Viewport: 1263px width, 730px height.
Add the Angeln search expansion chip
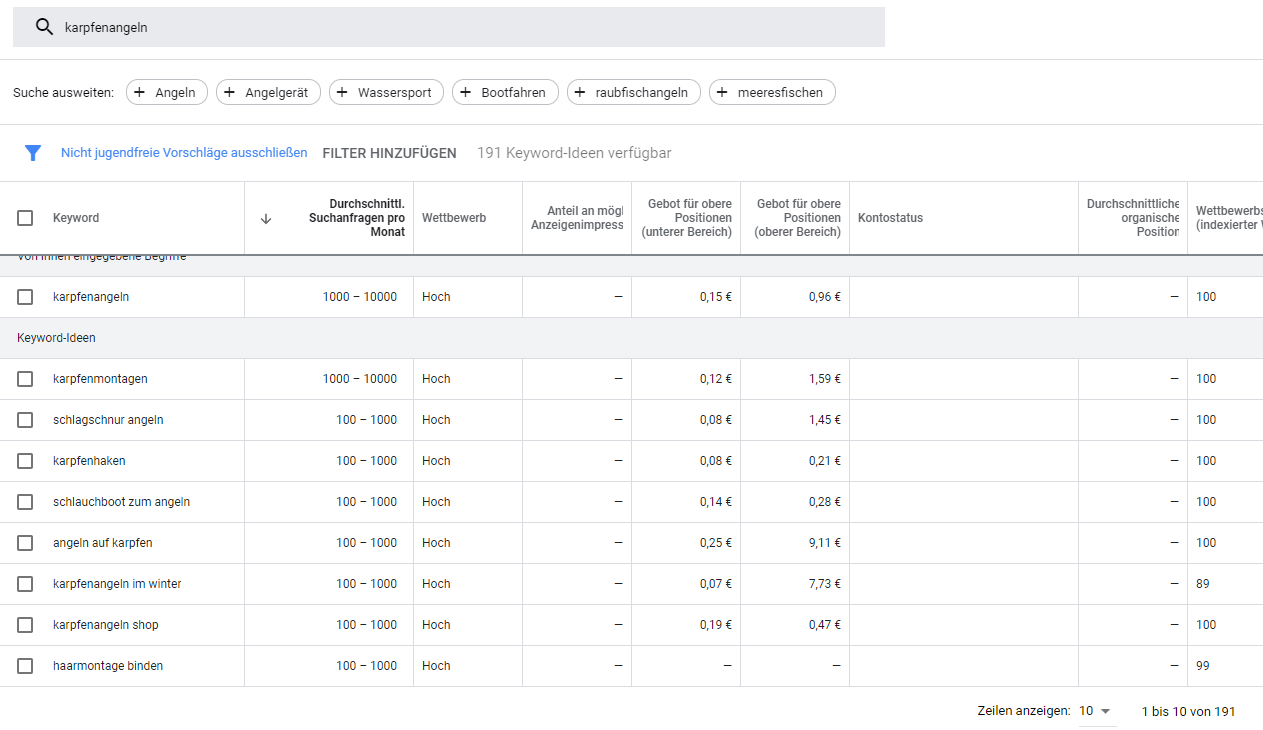point(166,92)
